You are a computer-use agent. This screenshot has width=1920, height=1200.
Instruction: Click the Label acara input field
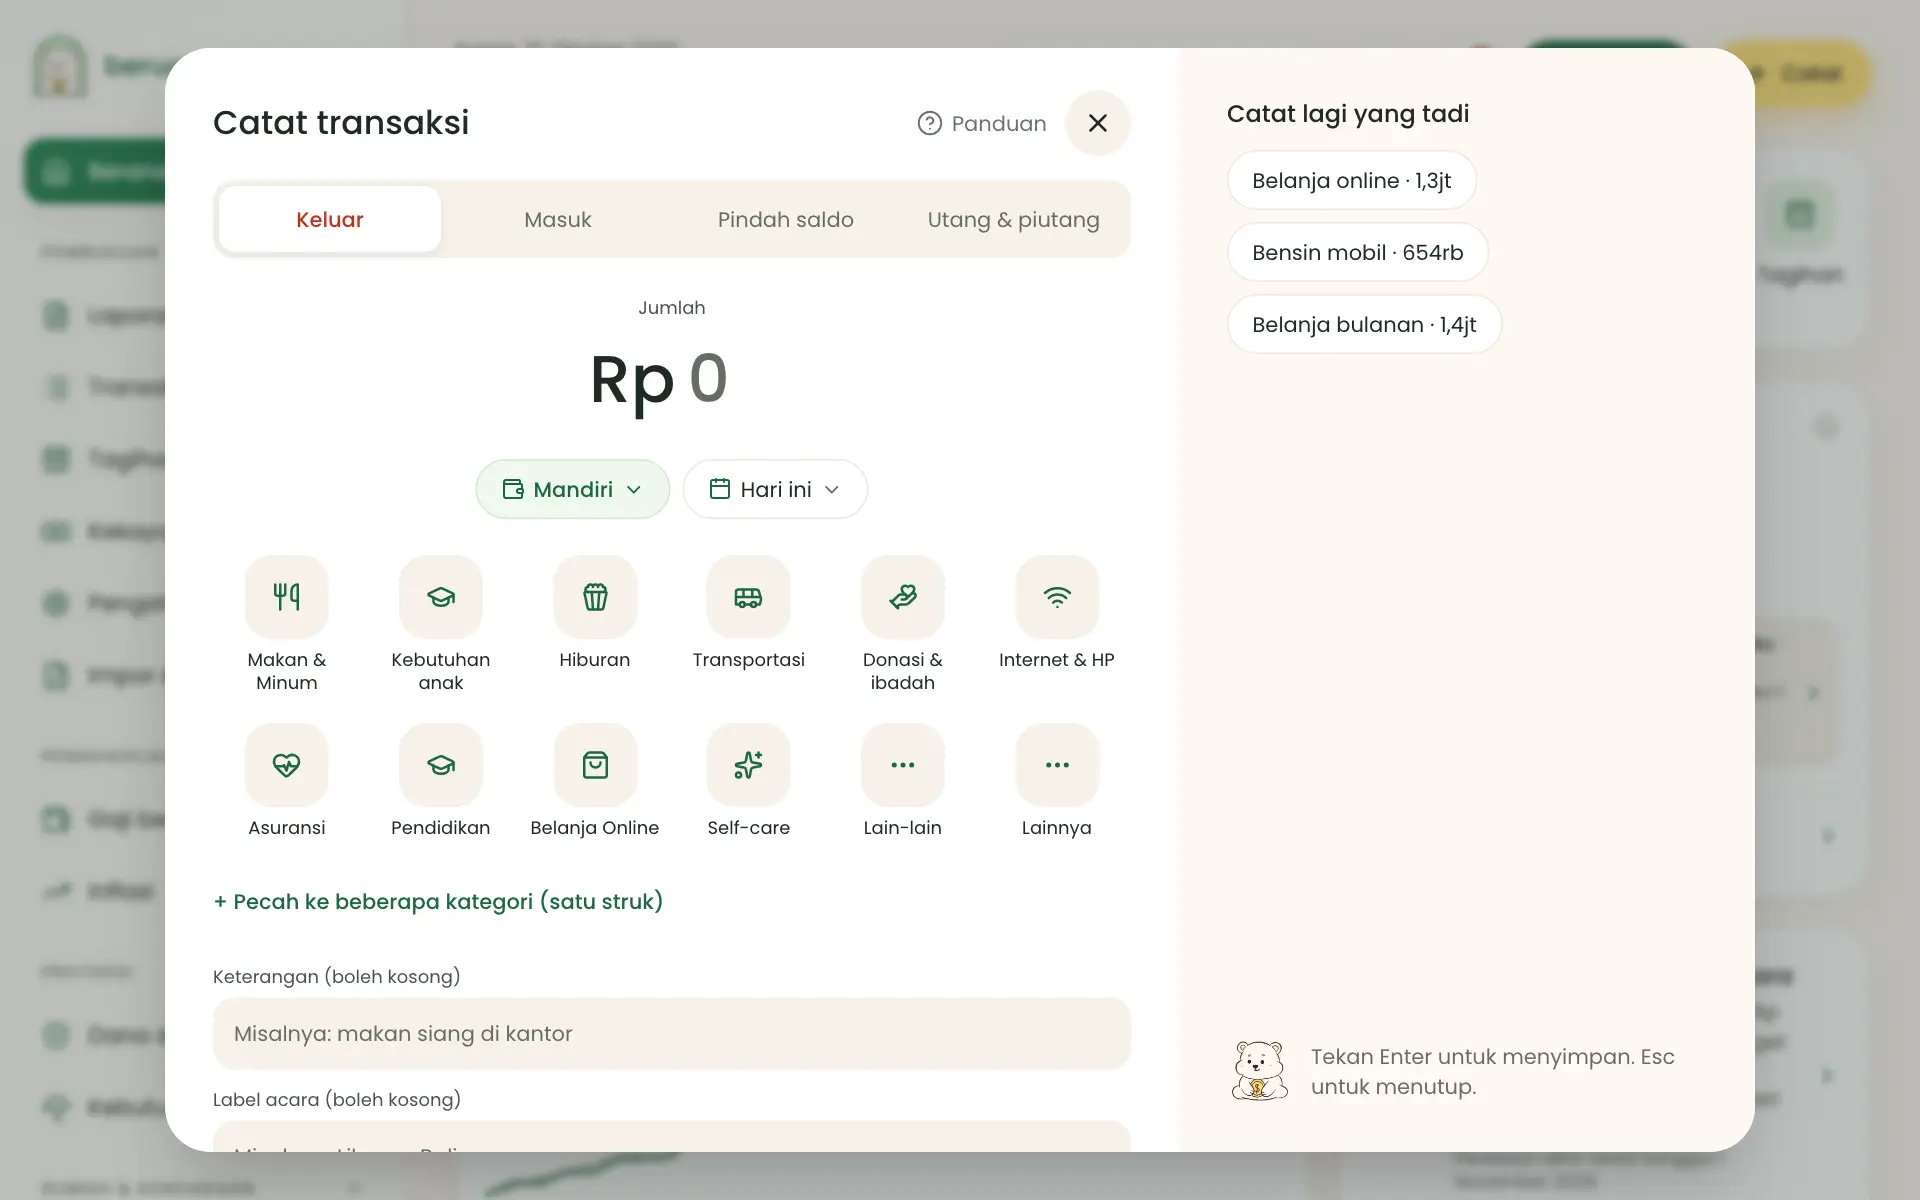[672, 1137]
